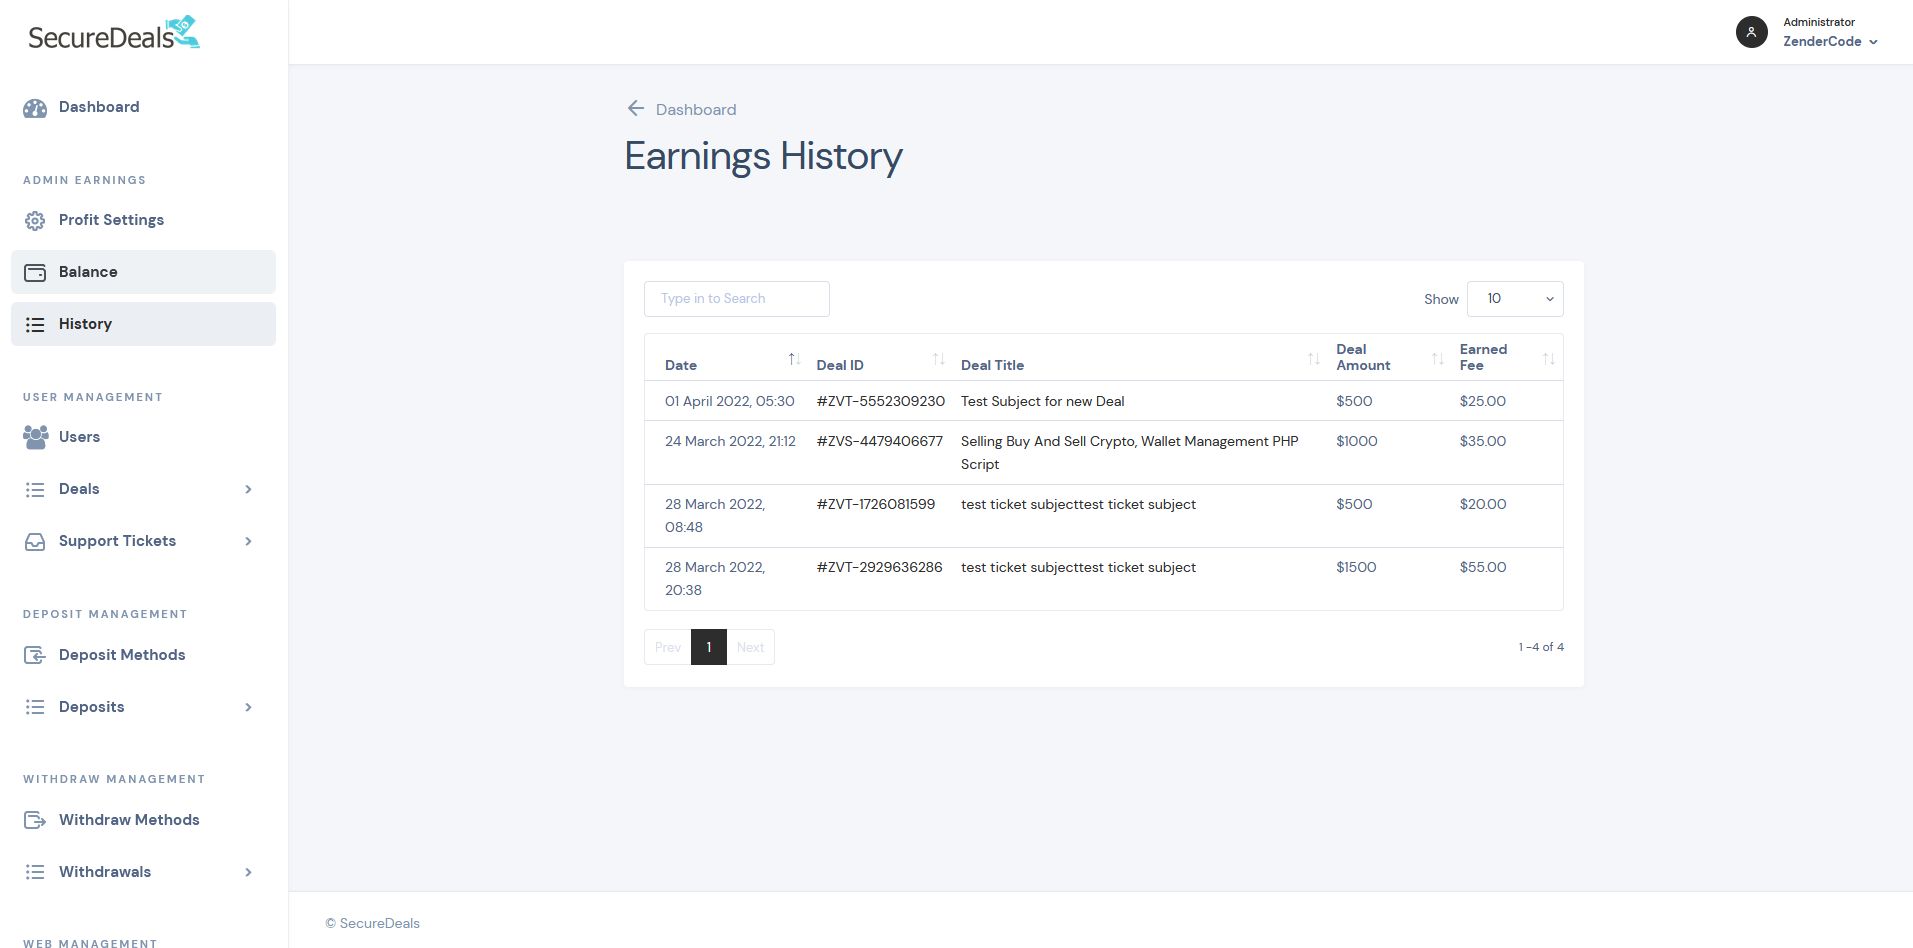The width and height of the screenshot is (1913, 948).
Task: Open History in the sidebar menu
Action: 85,324
